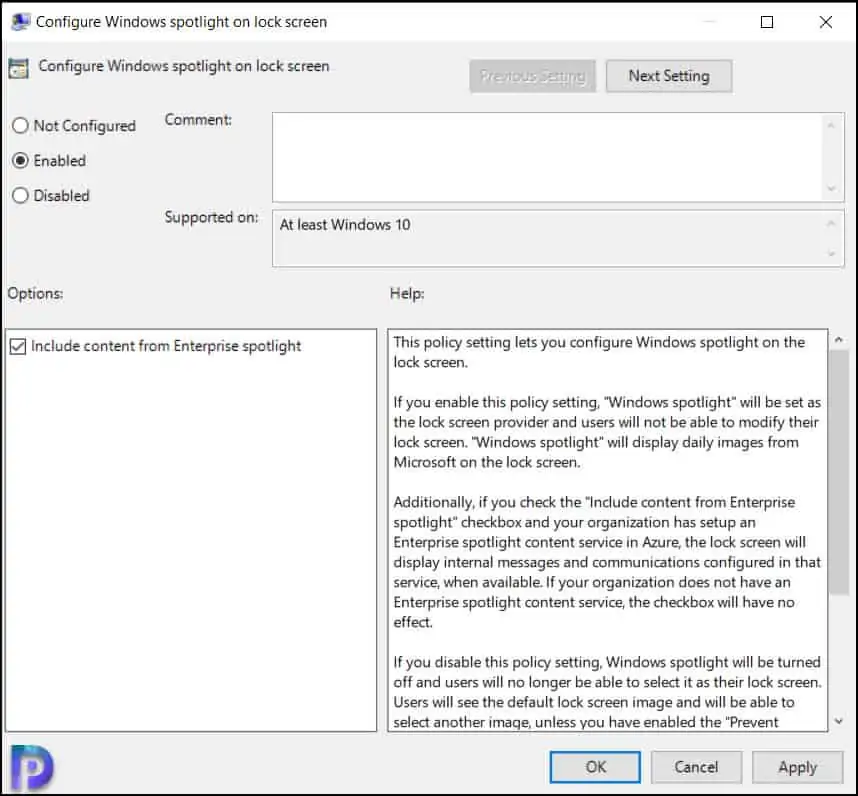
Task: Click the help paragraph starting 'If you enable'
Action: pos(607,432)
